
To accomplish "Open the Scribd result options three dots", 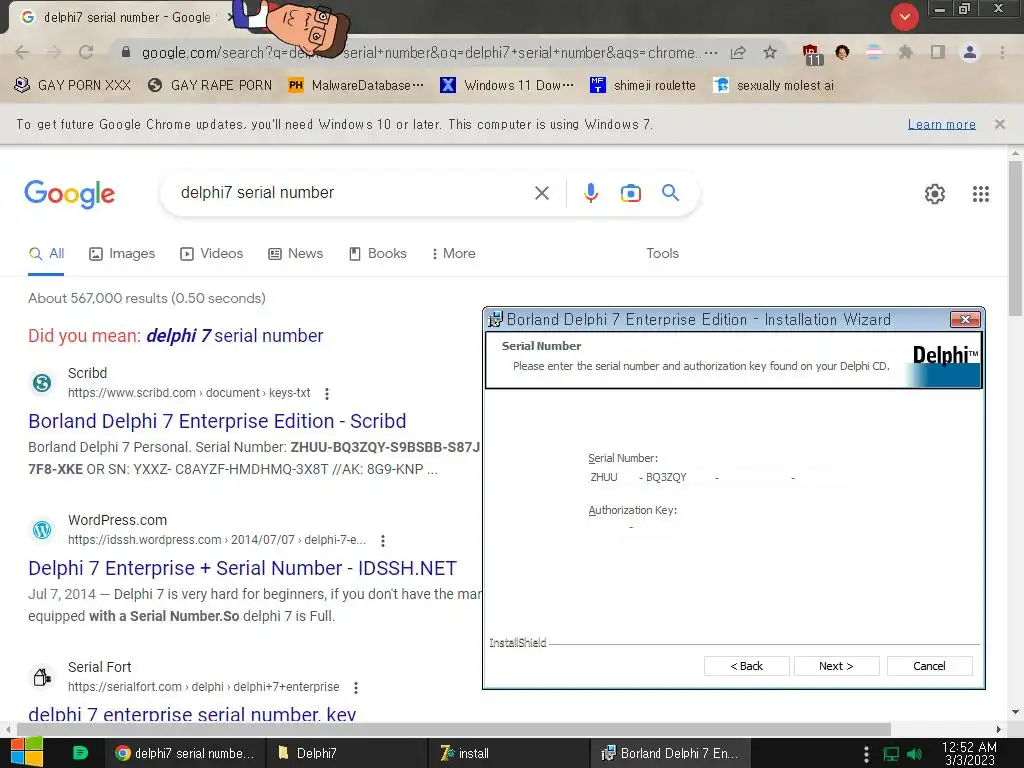I will (x=327, y=394).
